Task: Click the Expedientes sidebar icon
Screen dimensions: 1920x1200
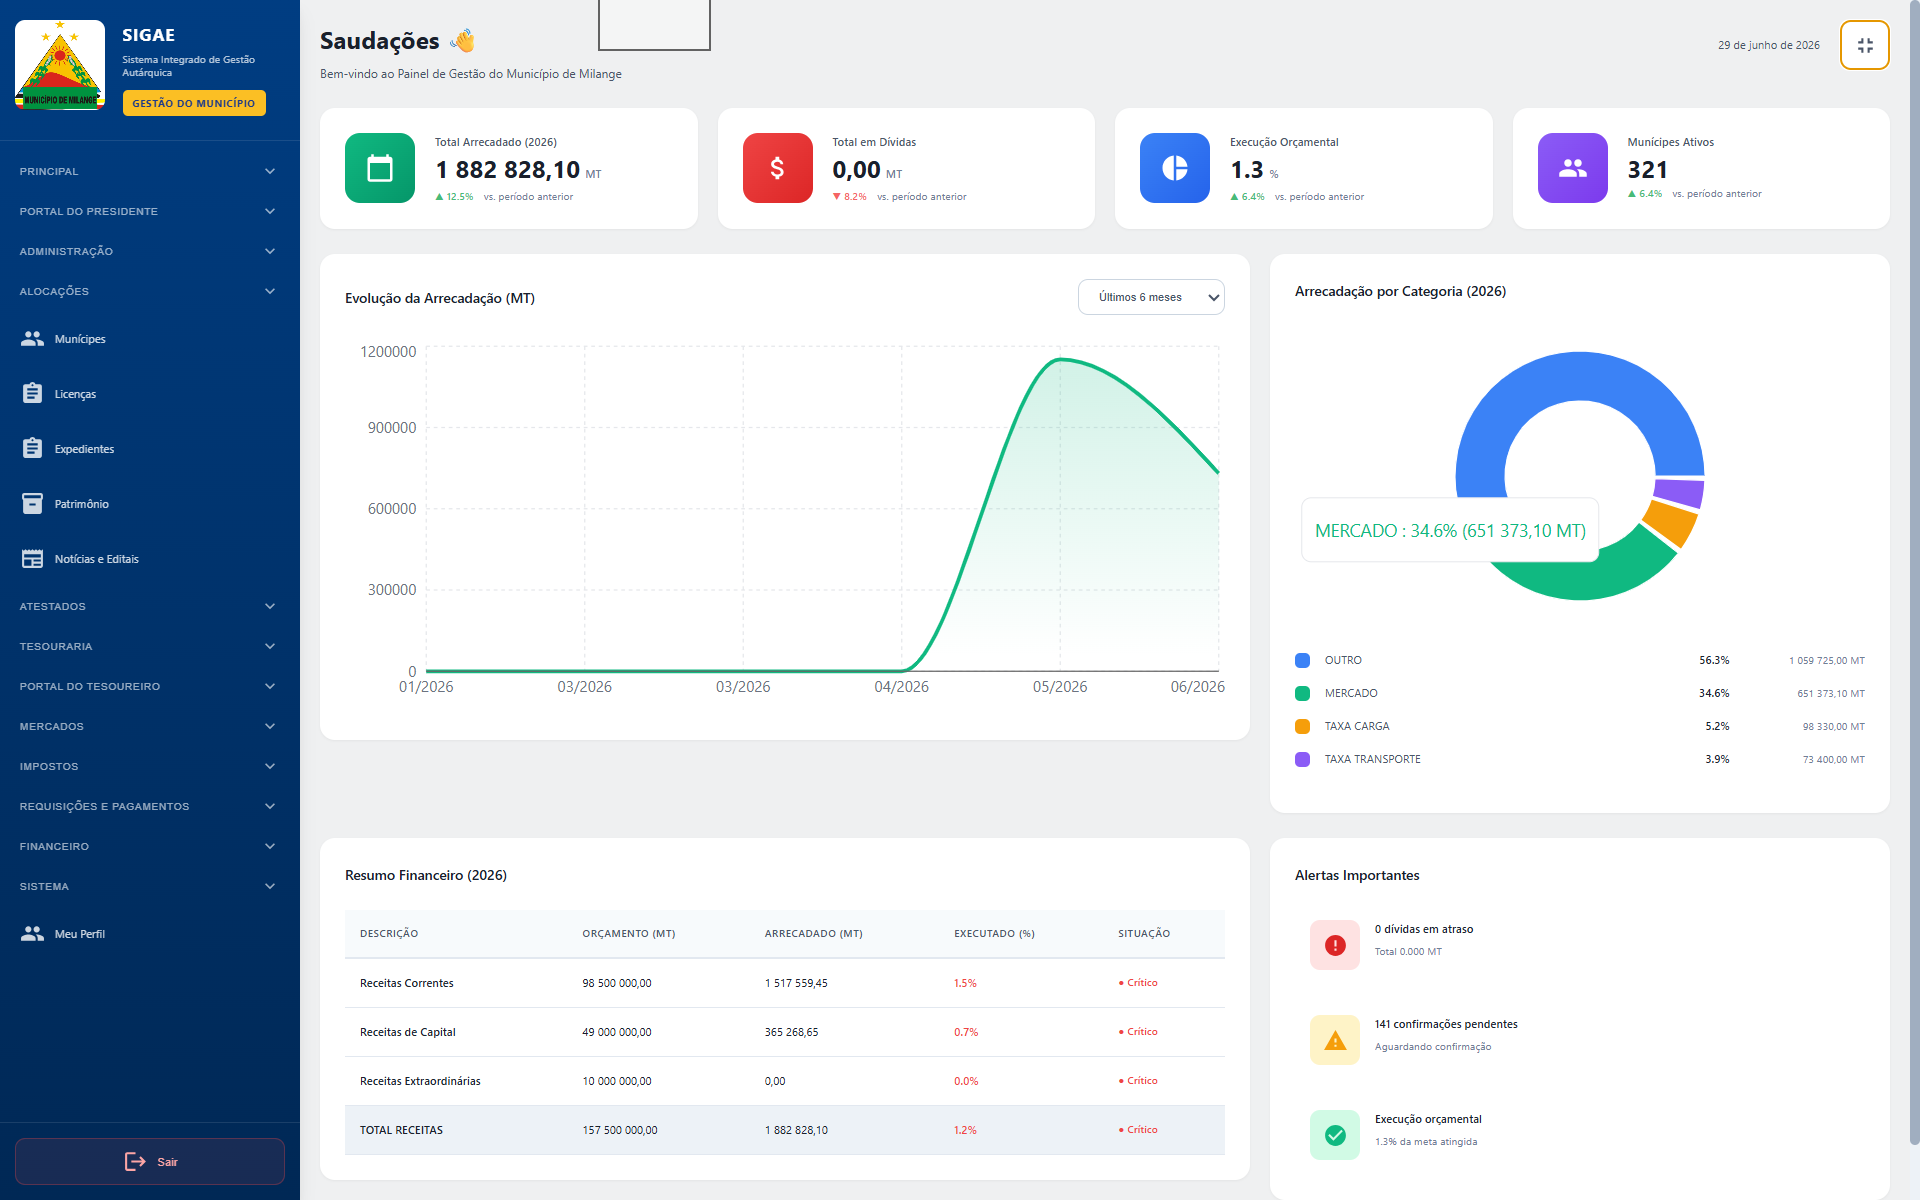Action: pyautogui.click(x=32, y=448)
